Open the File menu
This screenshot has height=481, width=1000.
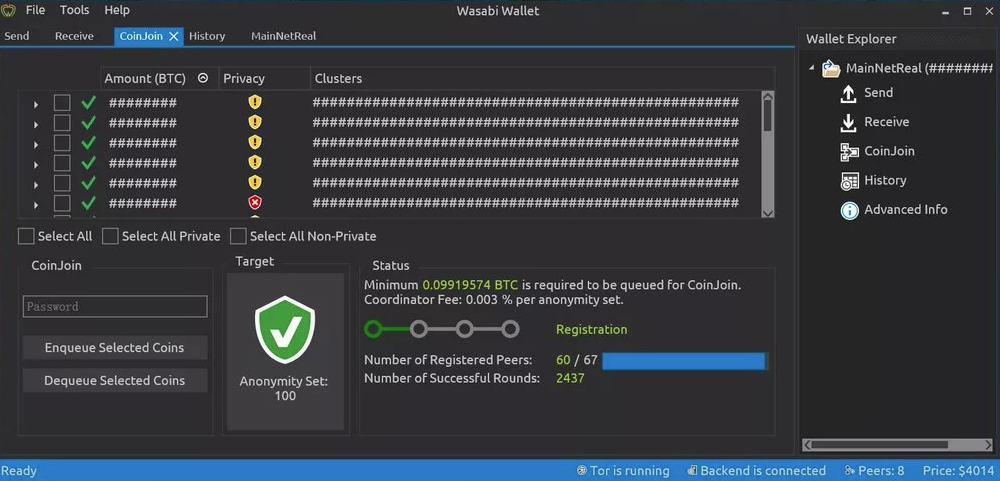point(35,10)
